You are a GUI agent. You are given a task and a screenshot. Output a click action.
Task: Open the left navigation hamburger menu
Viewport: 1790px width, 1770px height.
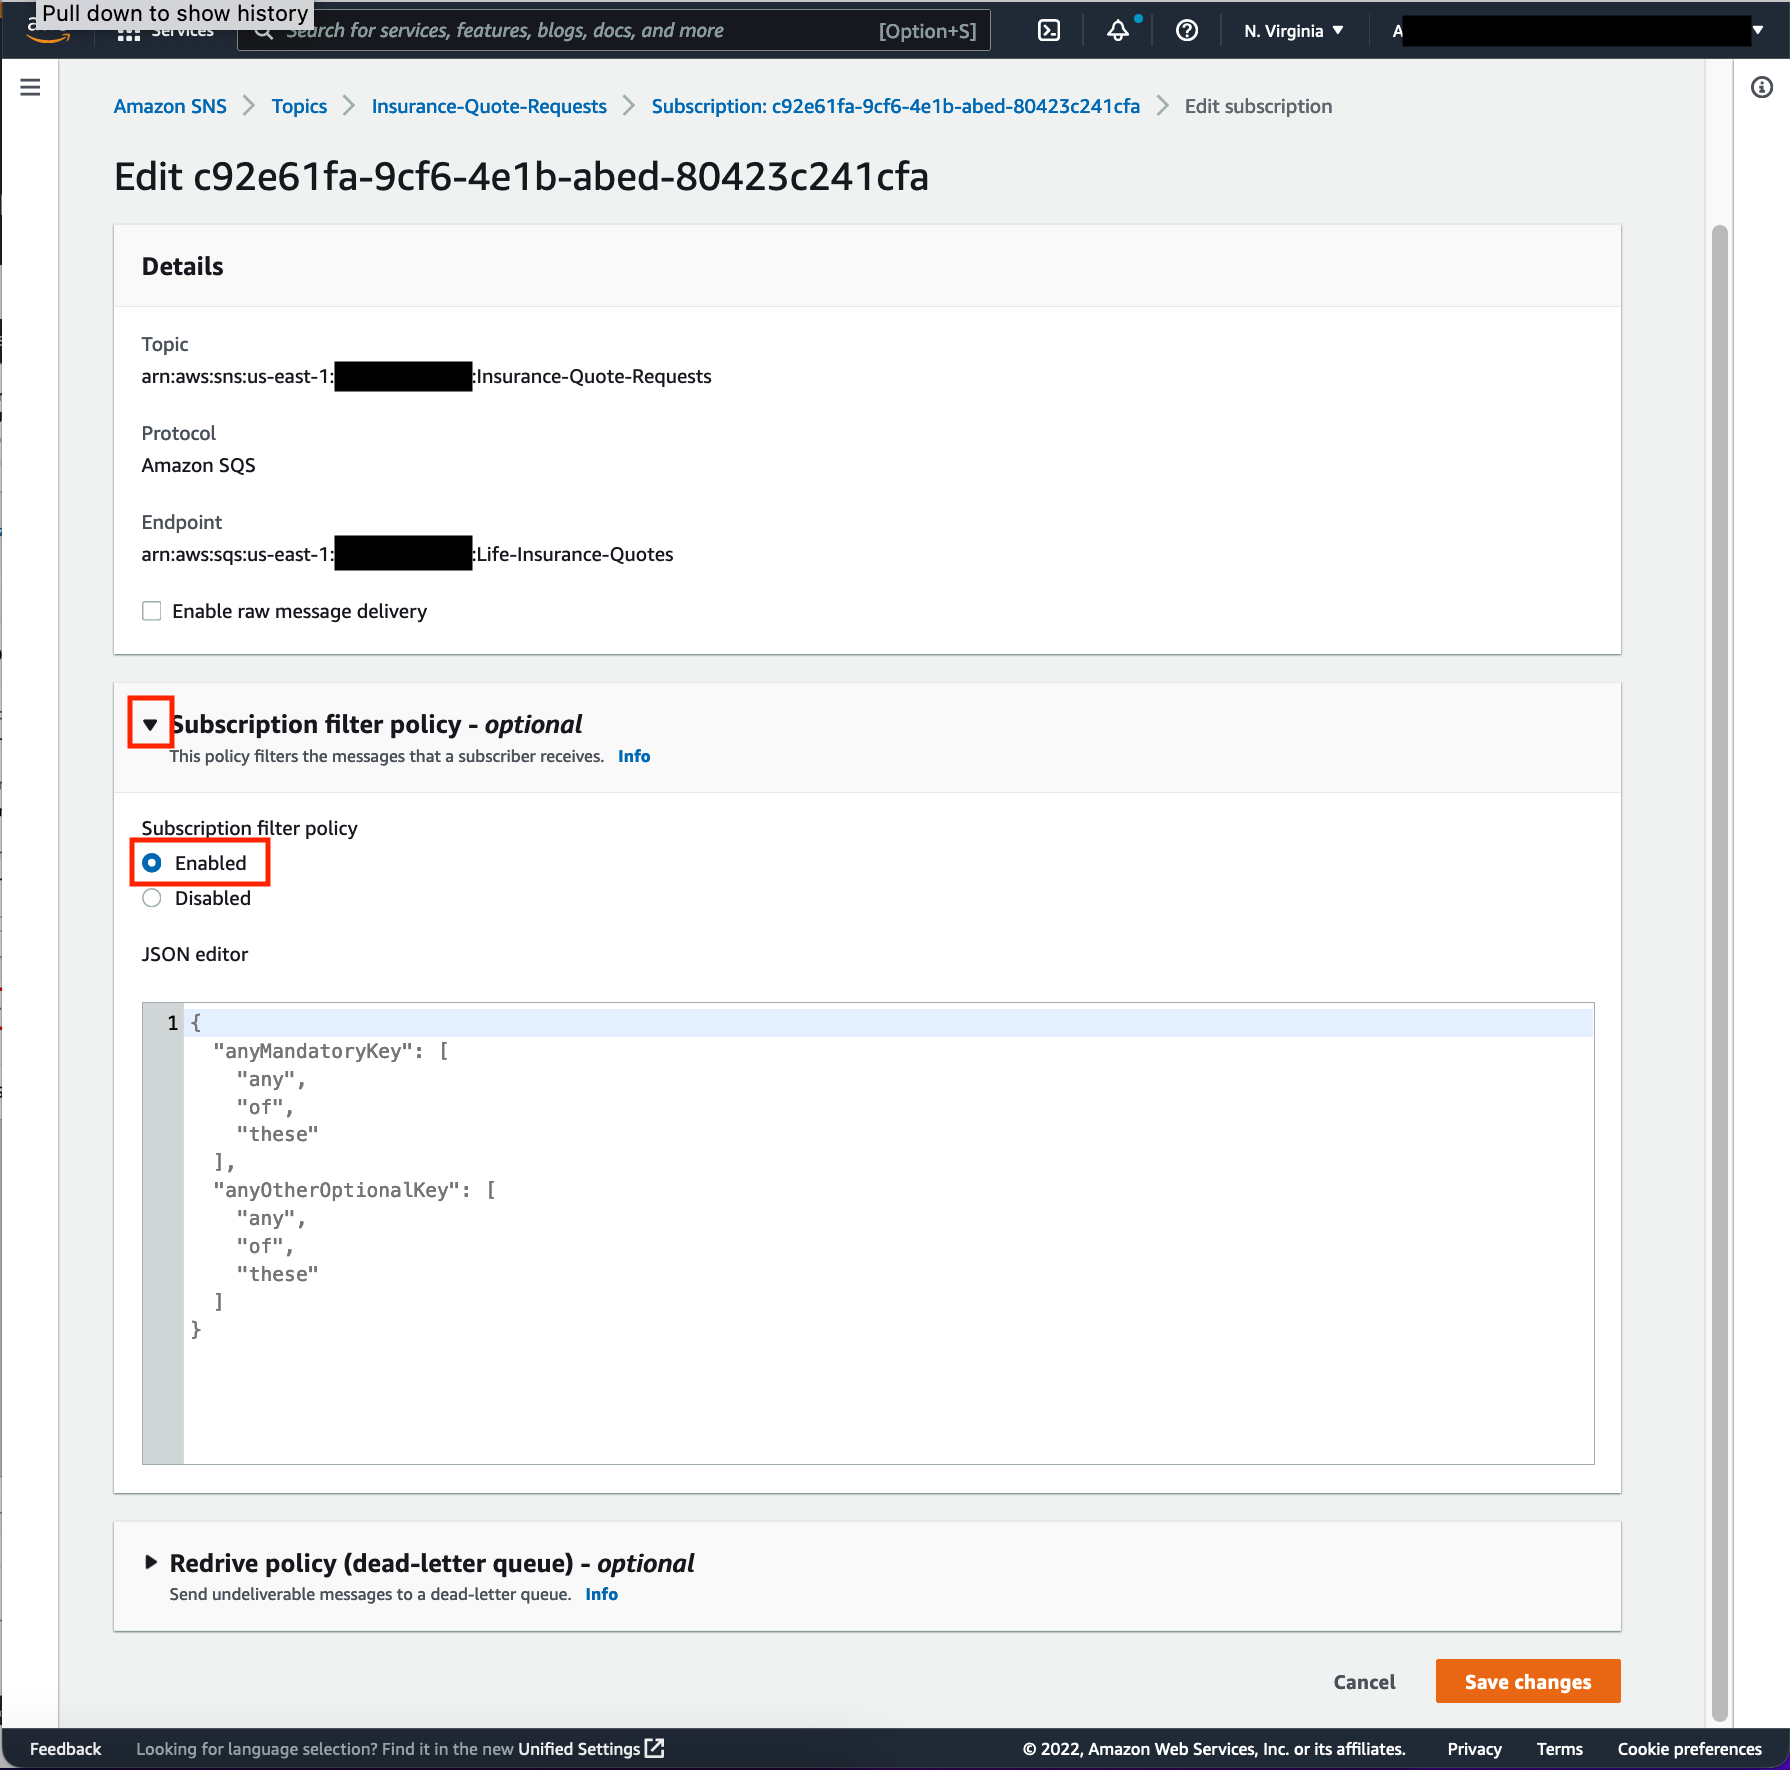(x=30, y=88)
